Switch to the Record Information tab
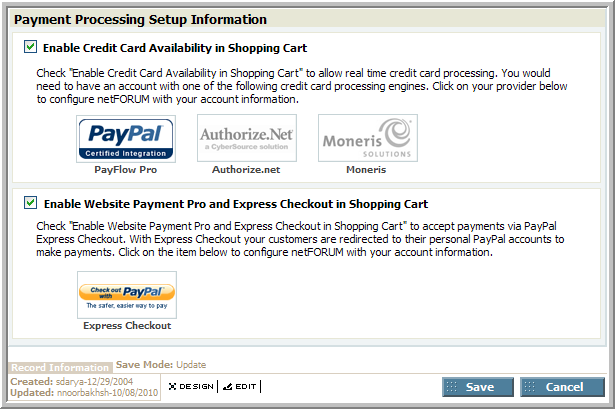The height and width of the screenshot is (409, 615). [60, 367]
